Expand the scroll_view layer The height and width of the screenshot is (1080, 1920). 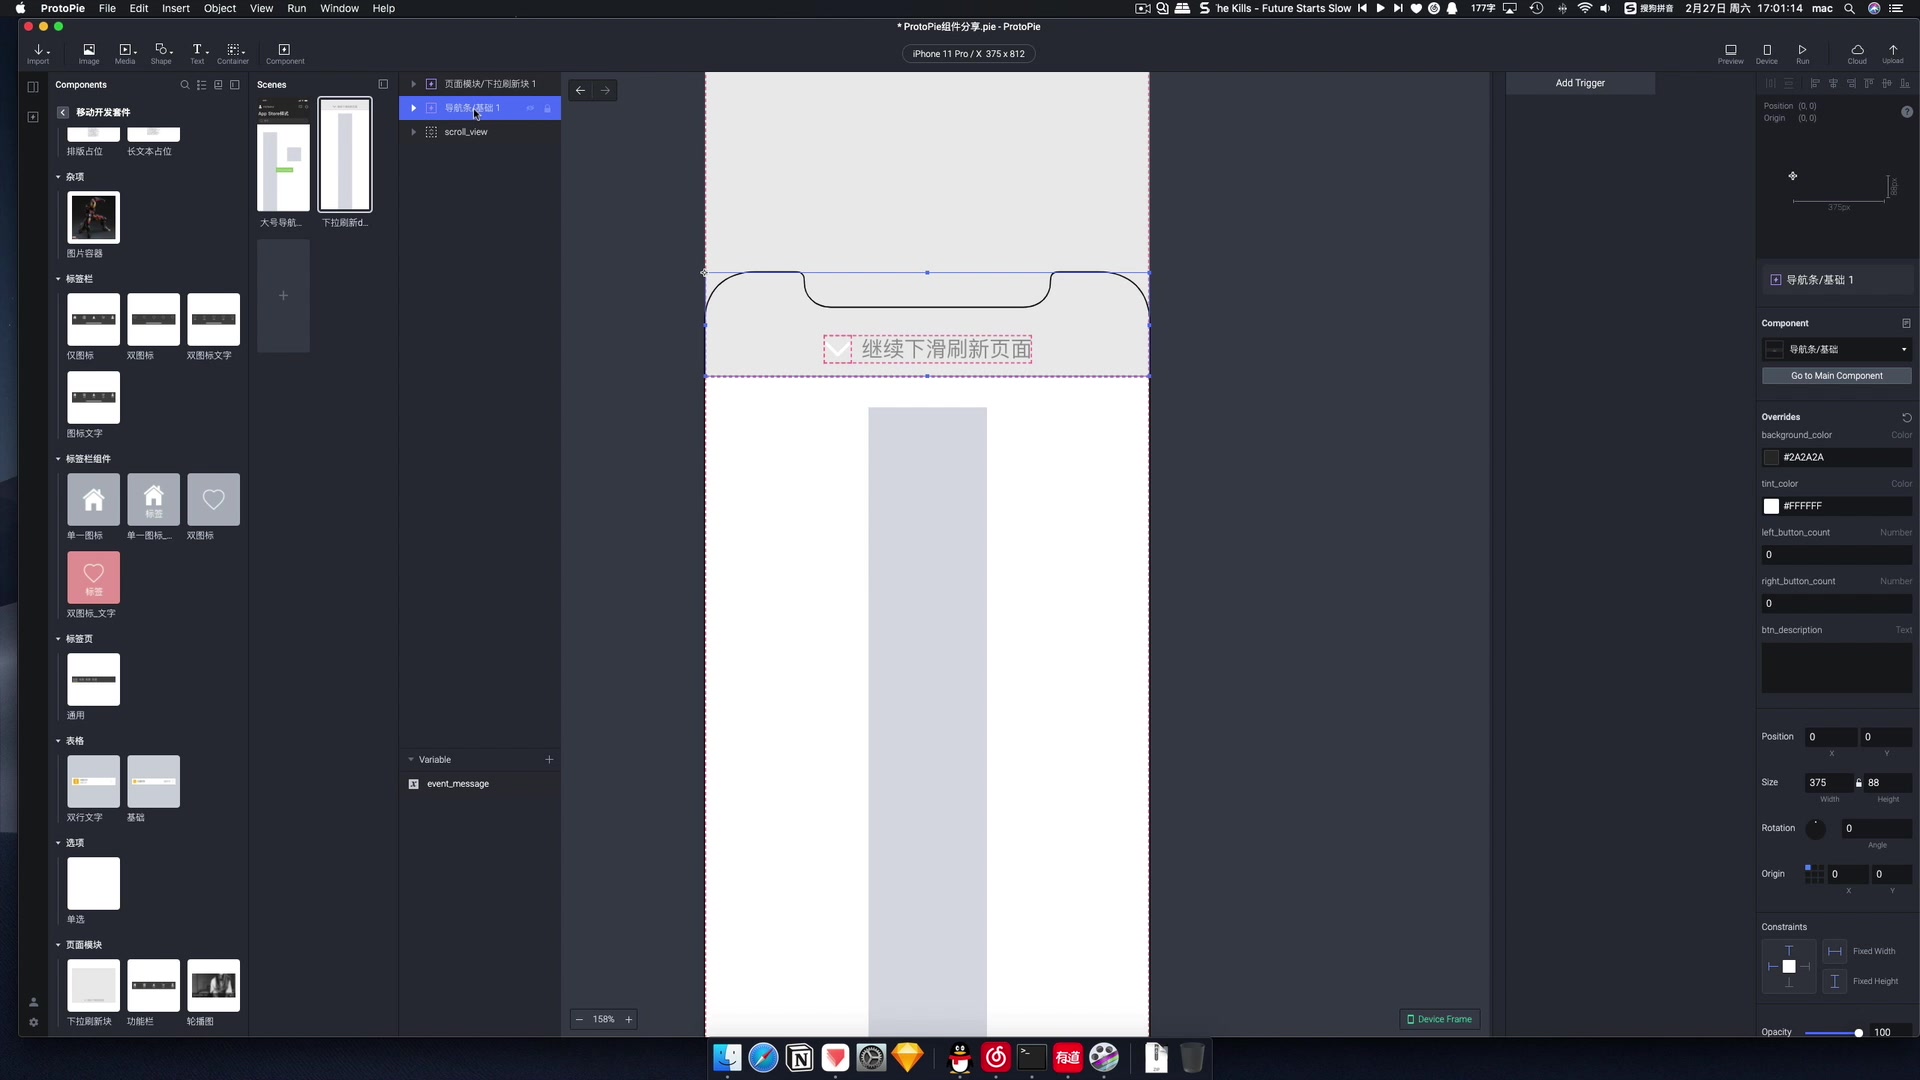point(413,132)
